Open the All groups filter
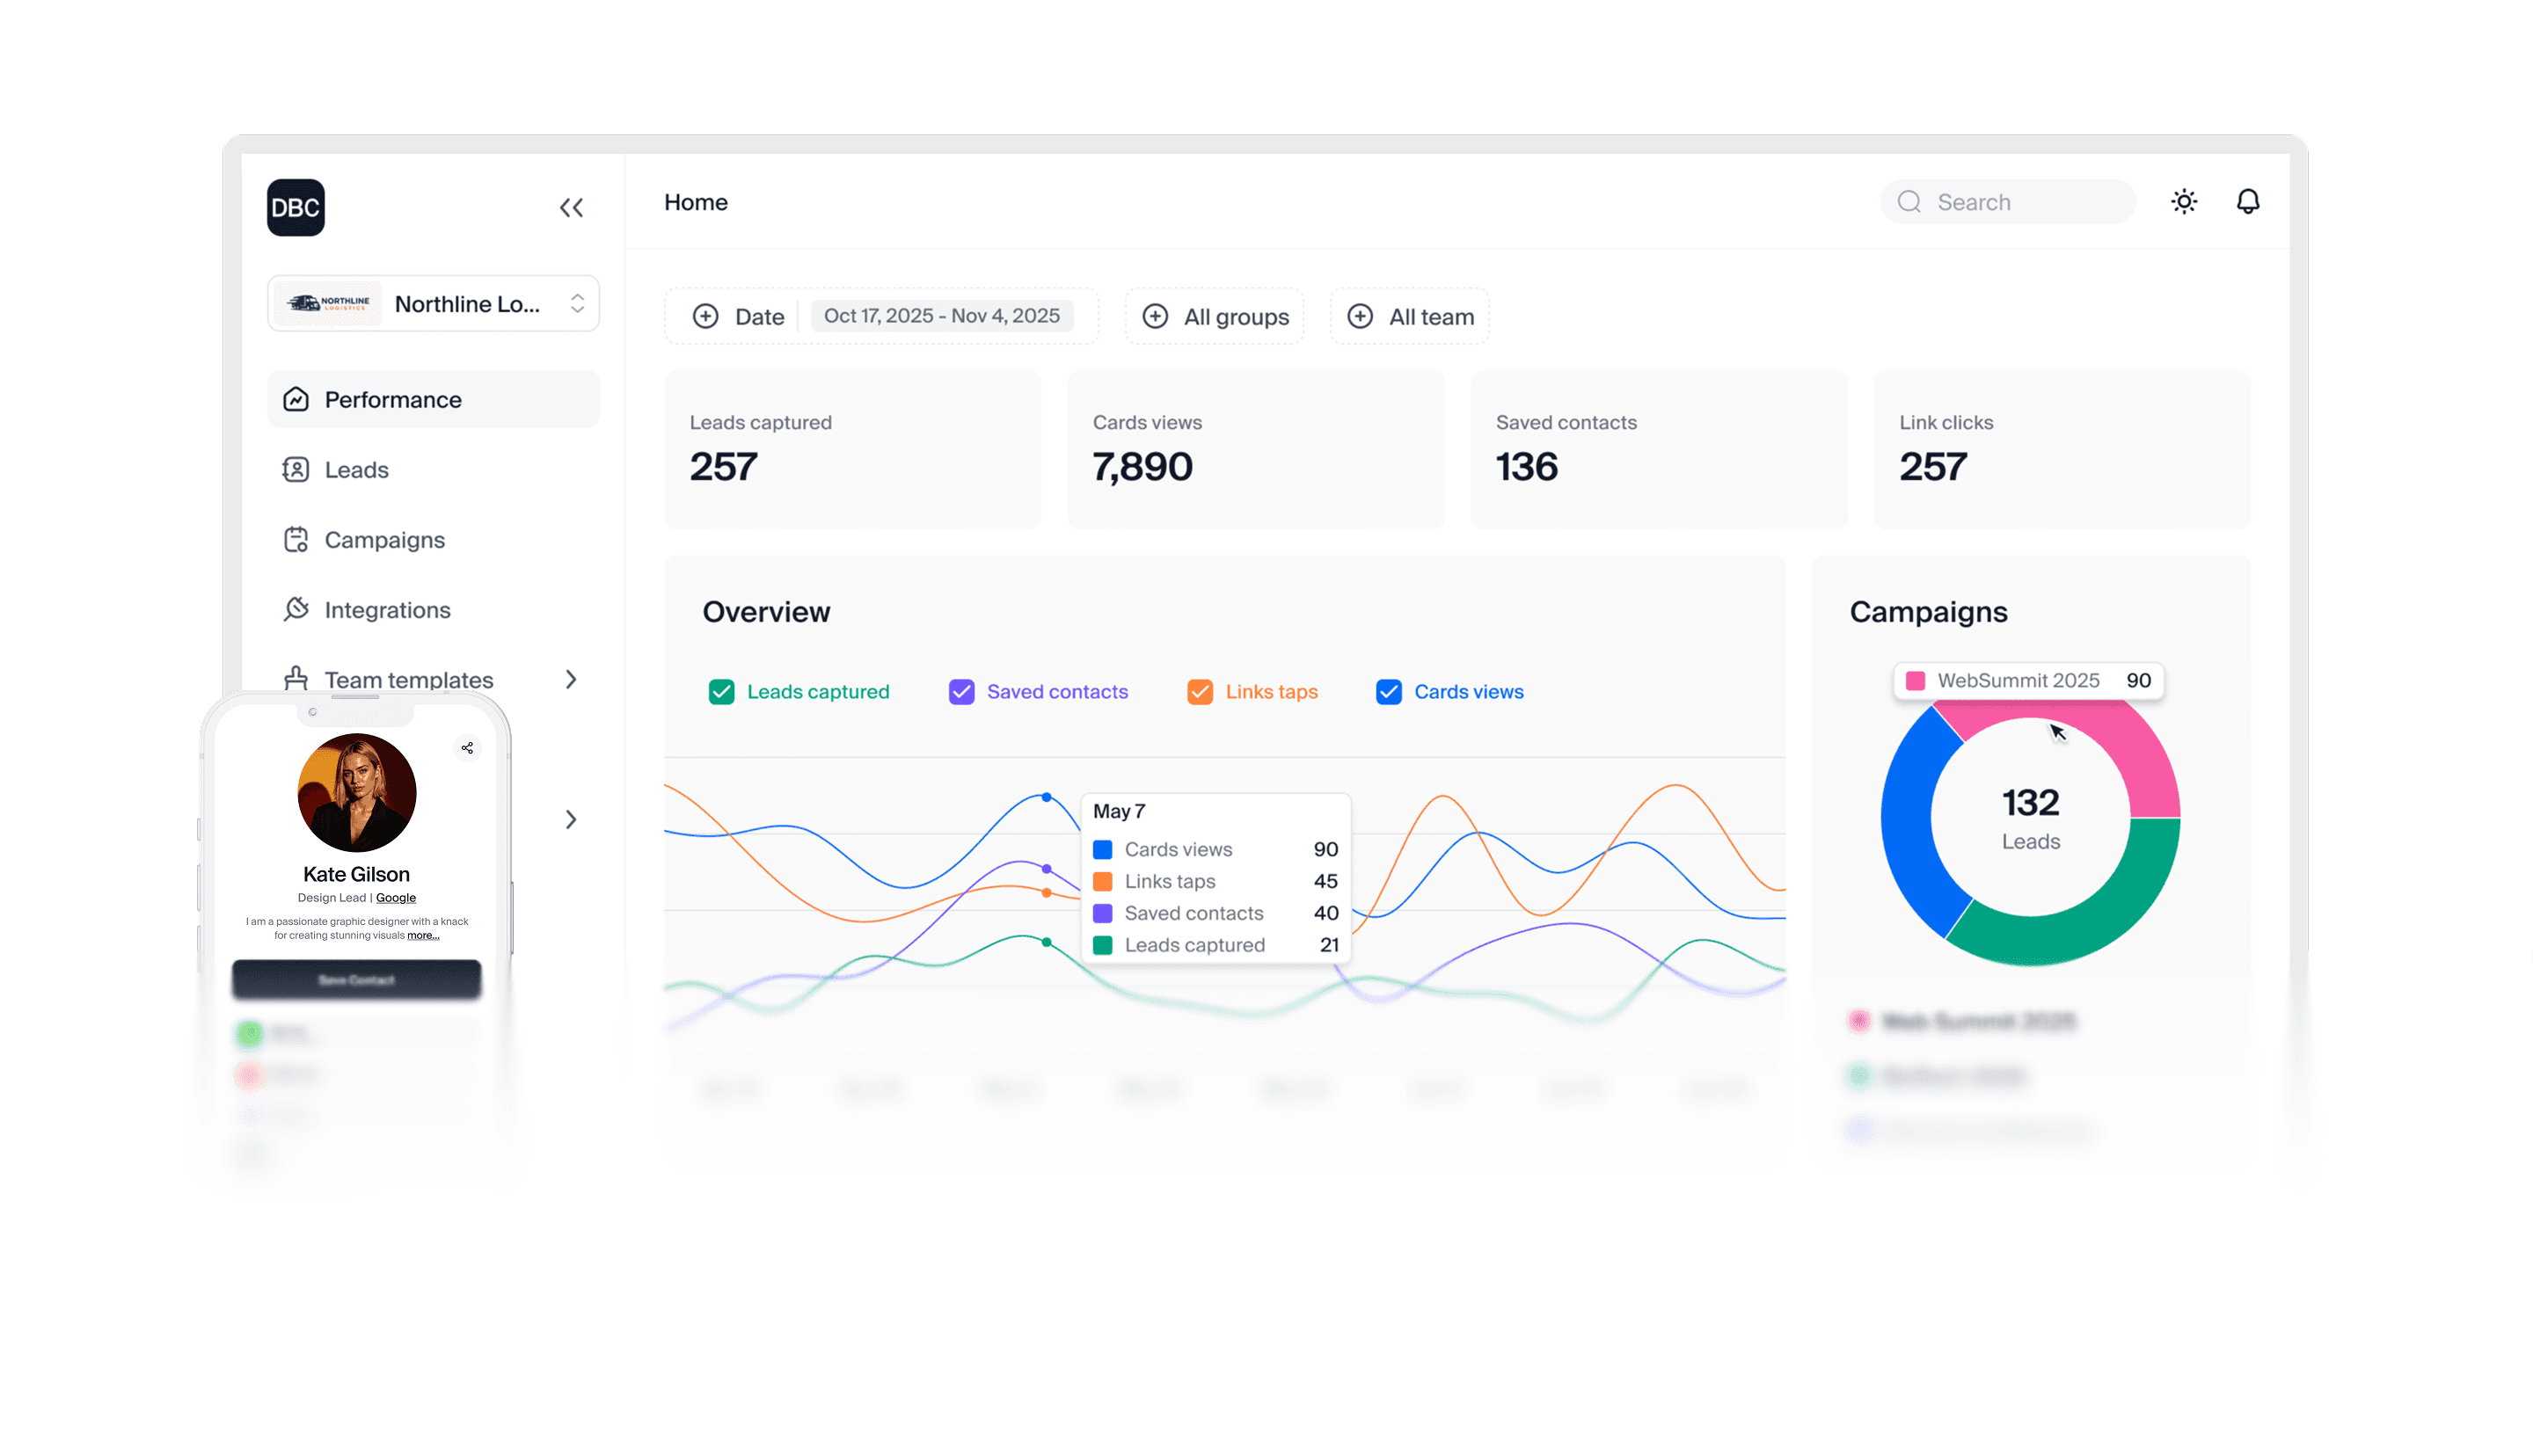 tap(1215, 316)
